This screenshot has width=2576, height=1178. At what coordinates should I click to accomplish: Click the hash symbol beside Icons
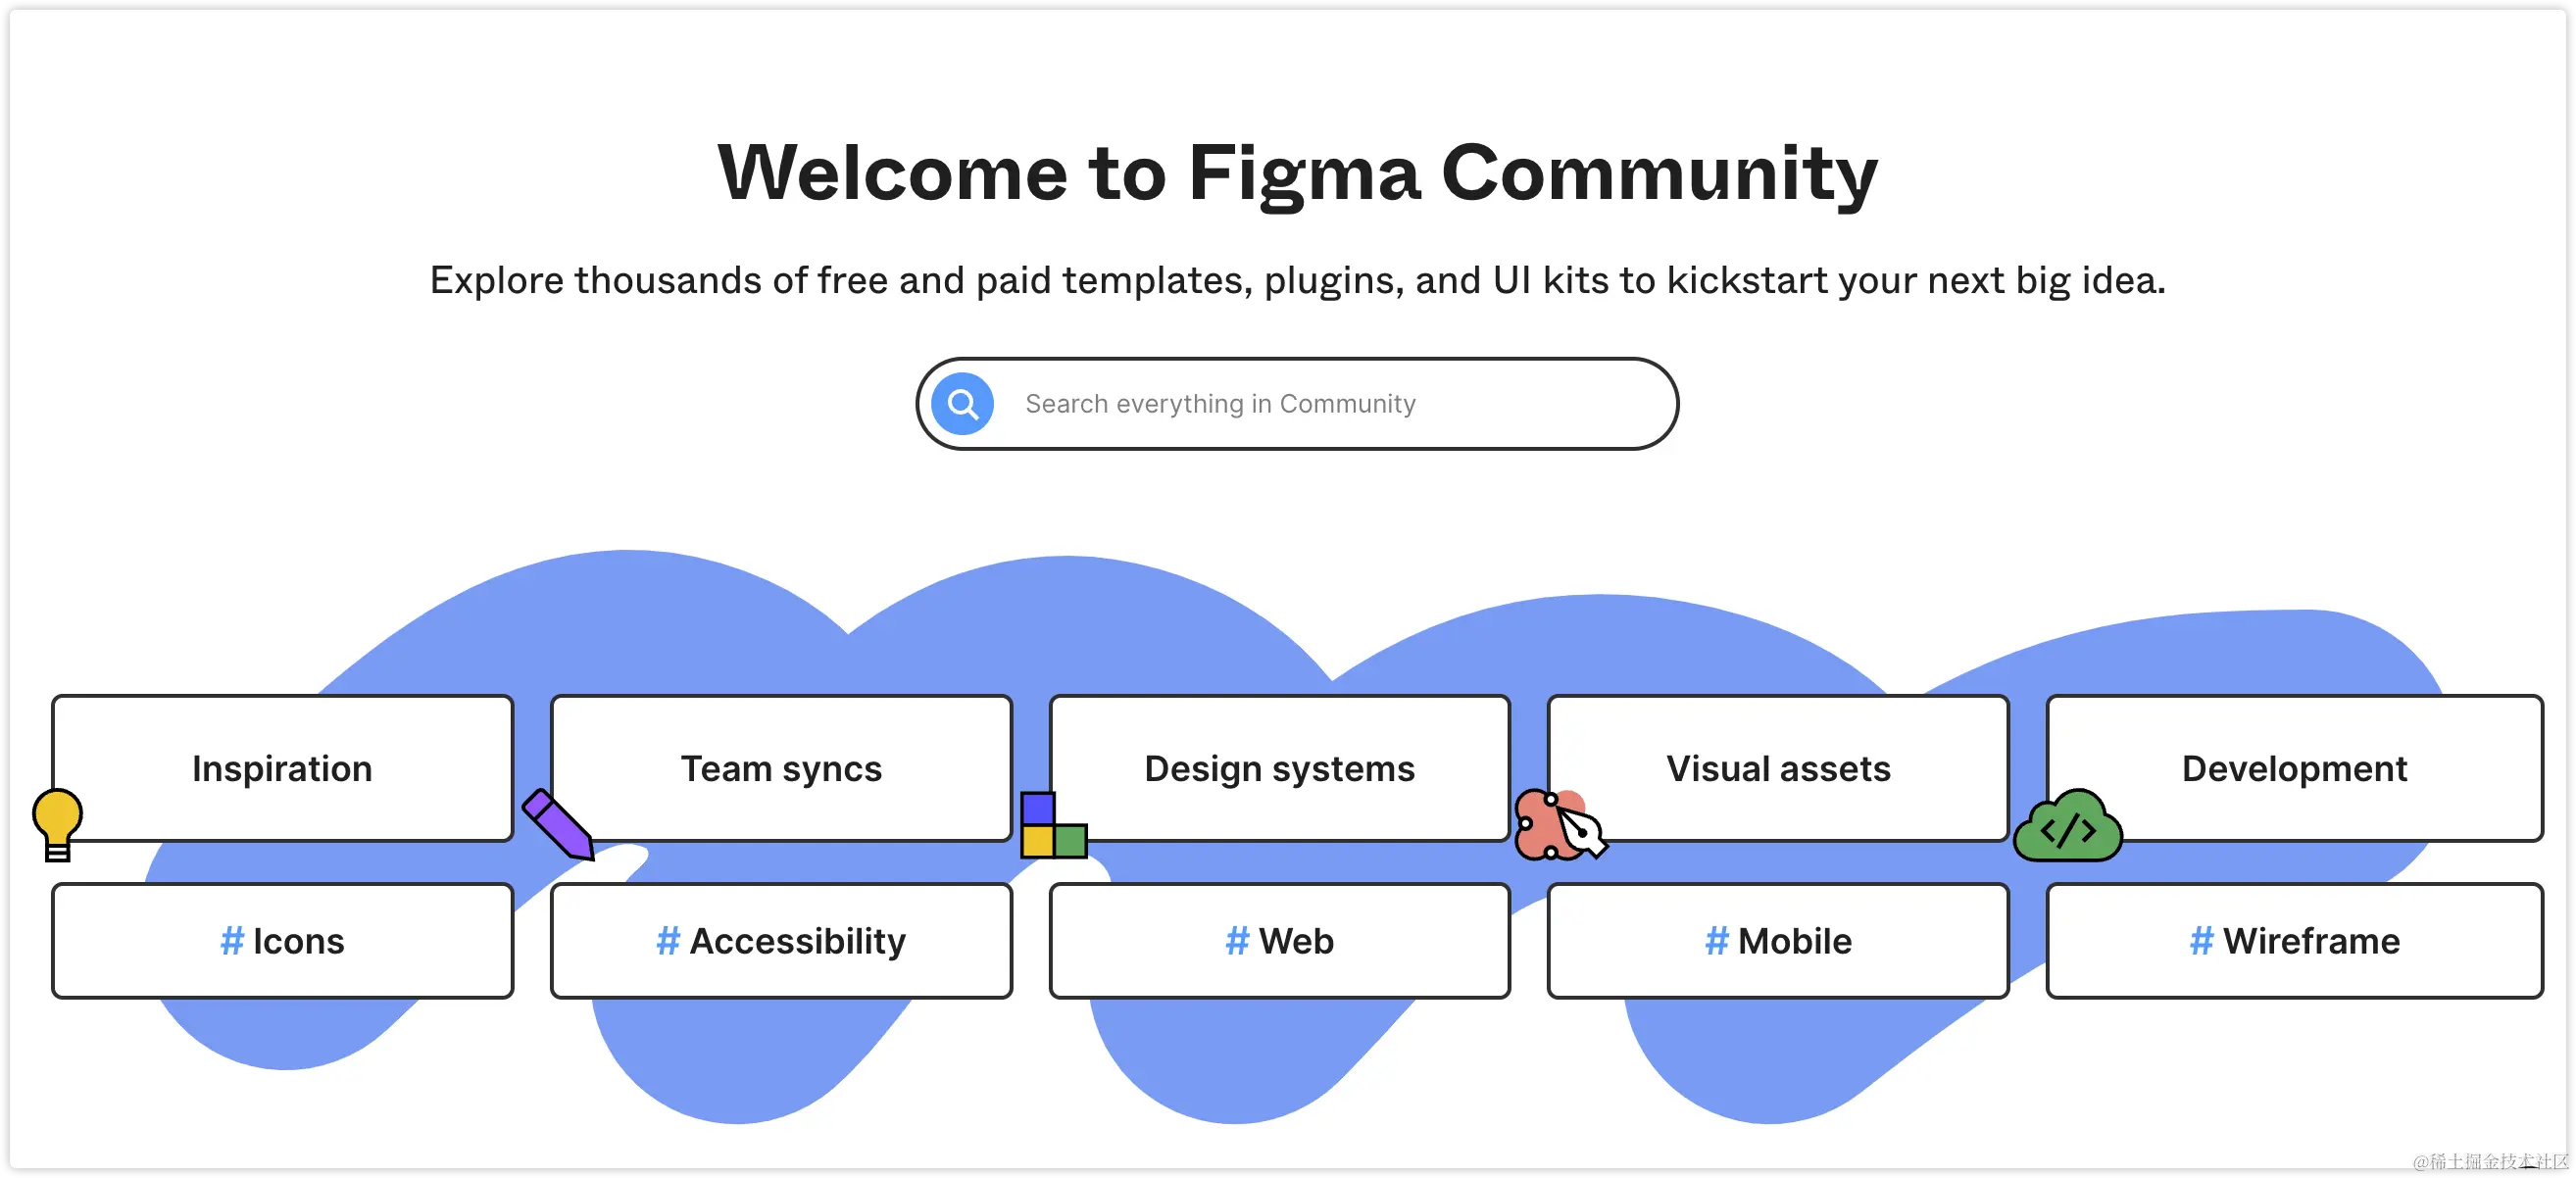pyautogui.click(x=232, y=941)
